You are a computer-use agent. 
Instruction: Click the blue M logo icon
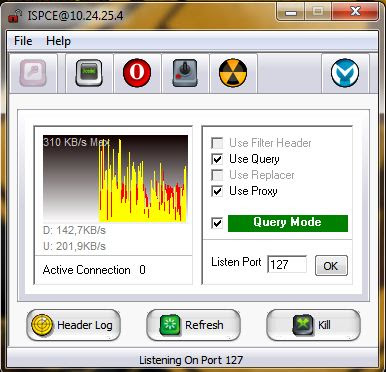345,73
